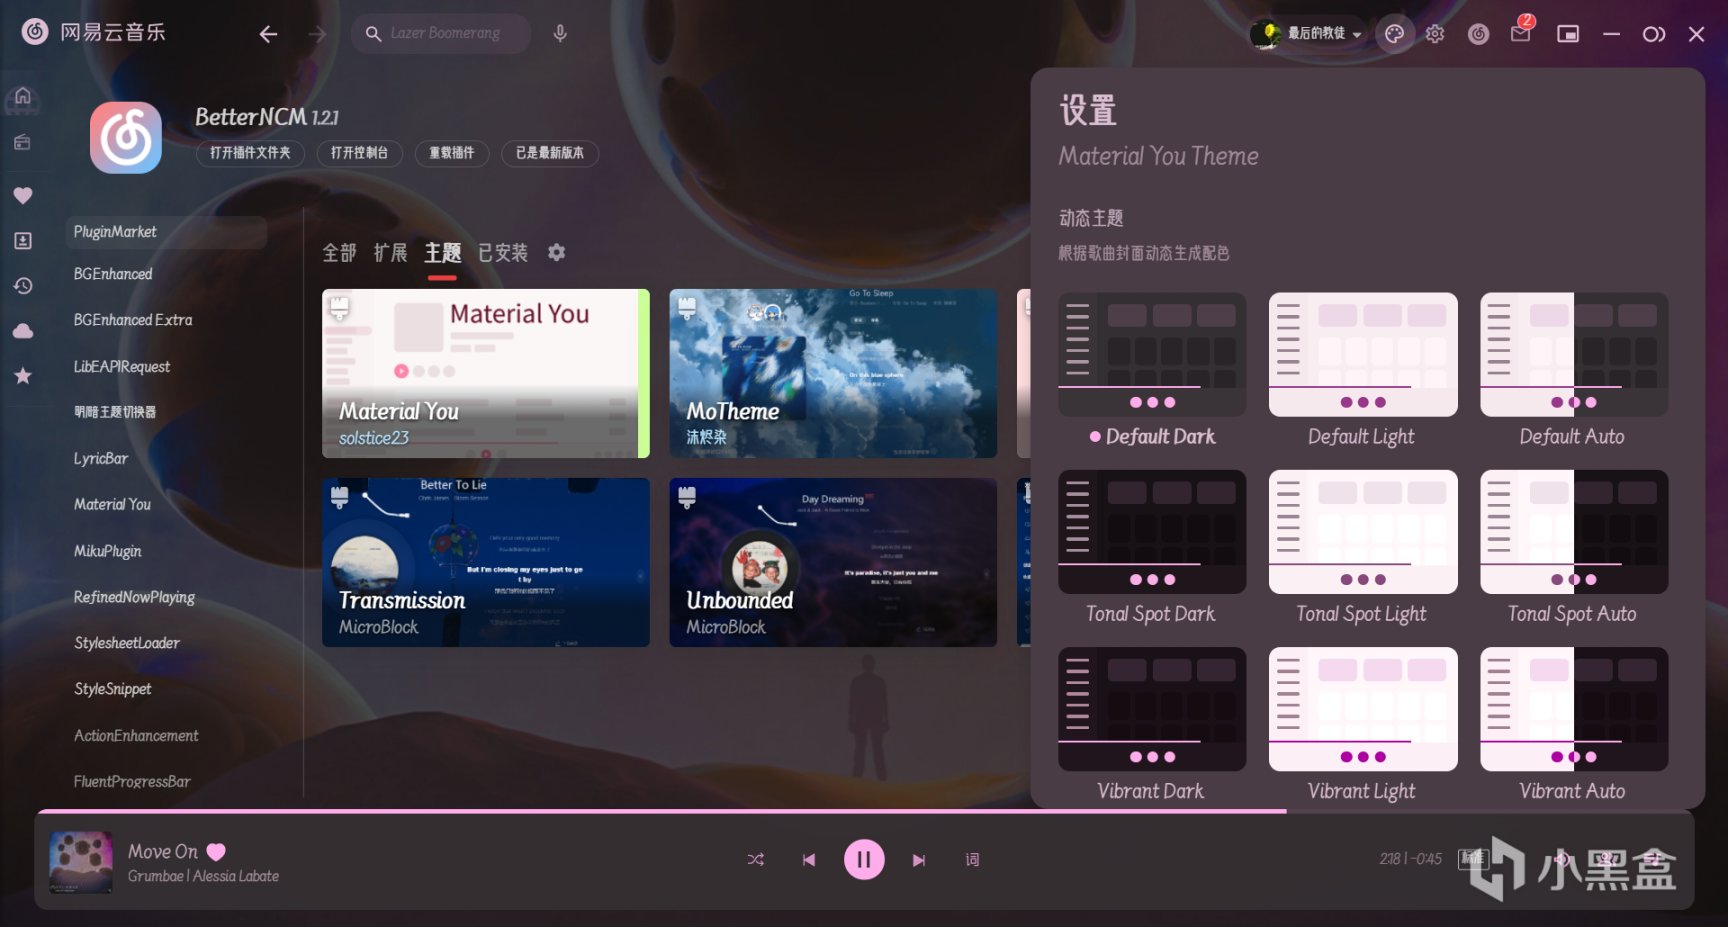Viewport: 1728px width, 927px height.
Task: Open liked music heart in the sidebar
Action: point(23,195)
